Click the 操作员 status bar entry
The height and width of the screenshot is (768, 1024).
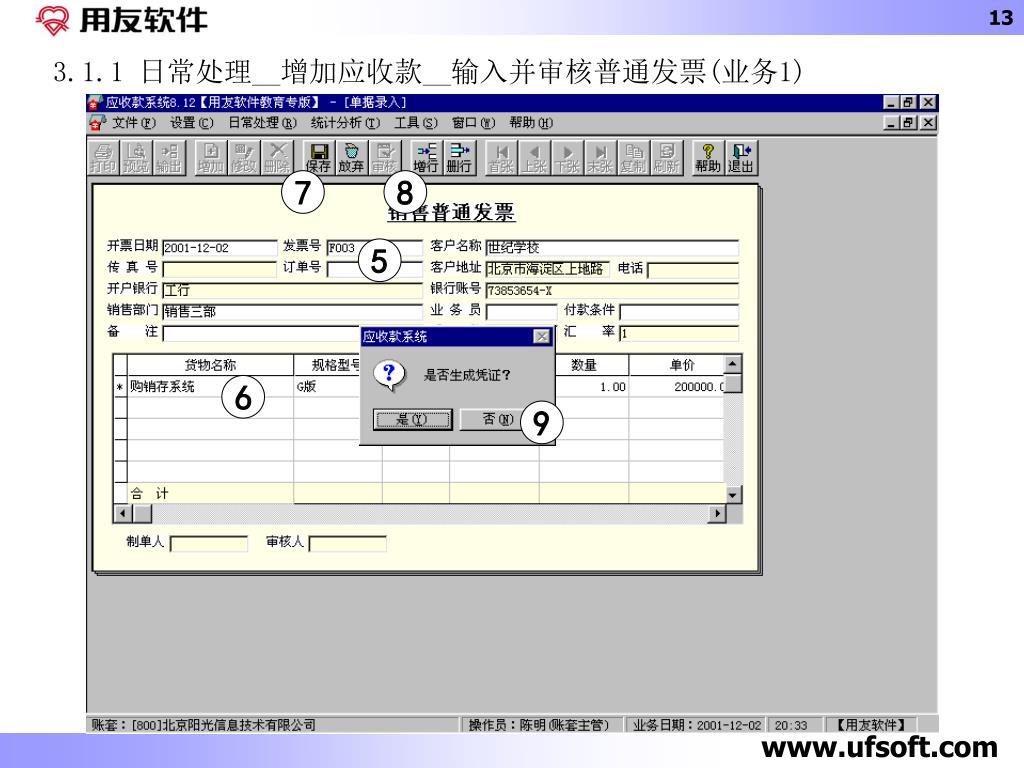[542, 725]
